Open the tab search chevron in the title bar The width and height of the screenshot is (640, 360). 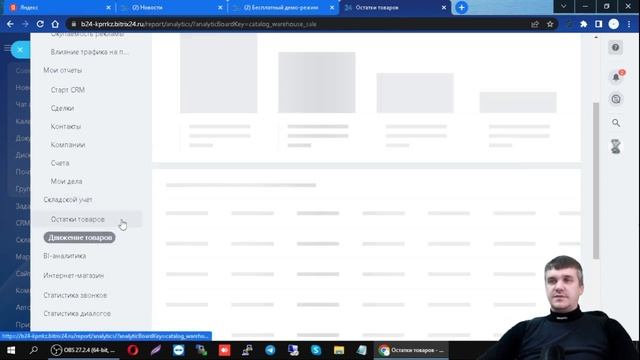[x=564, y=7]
